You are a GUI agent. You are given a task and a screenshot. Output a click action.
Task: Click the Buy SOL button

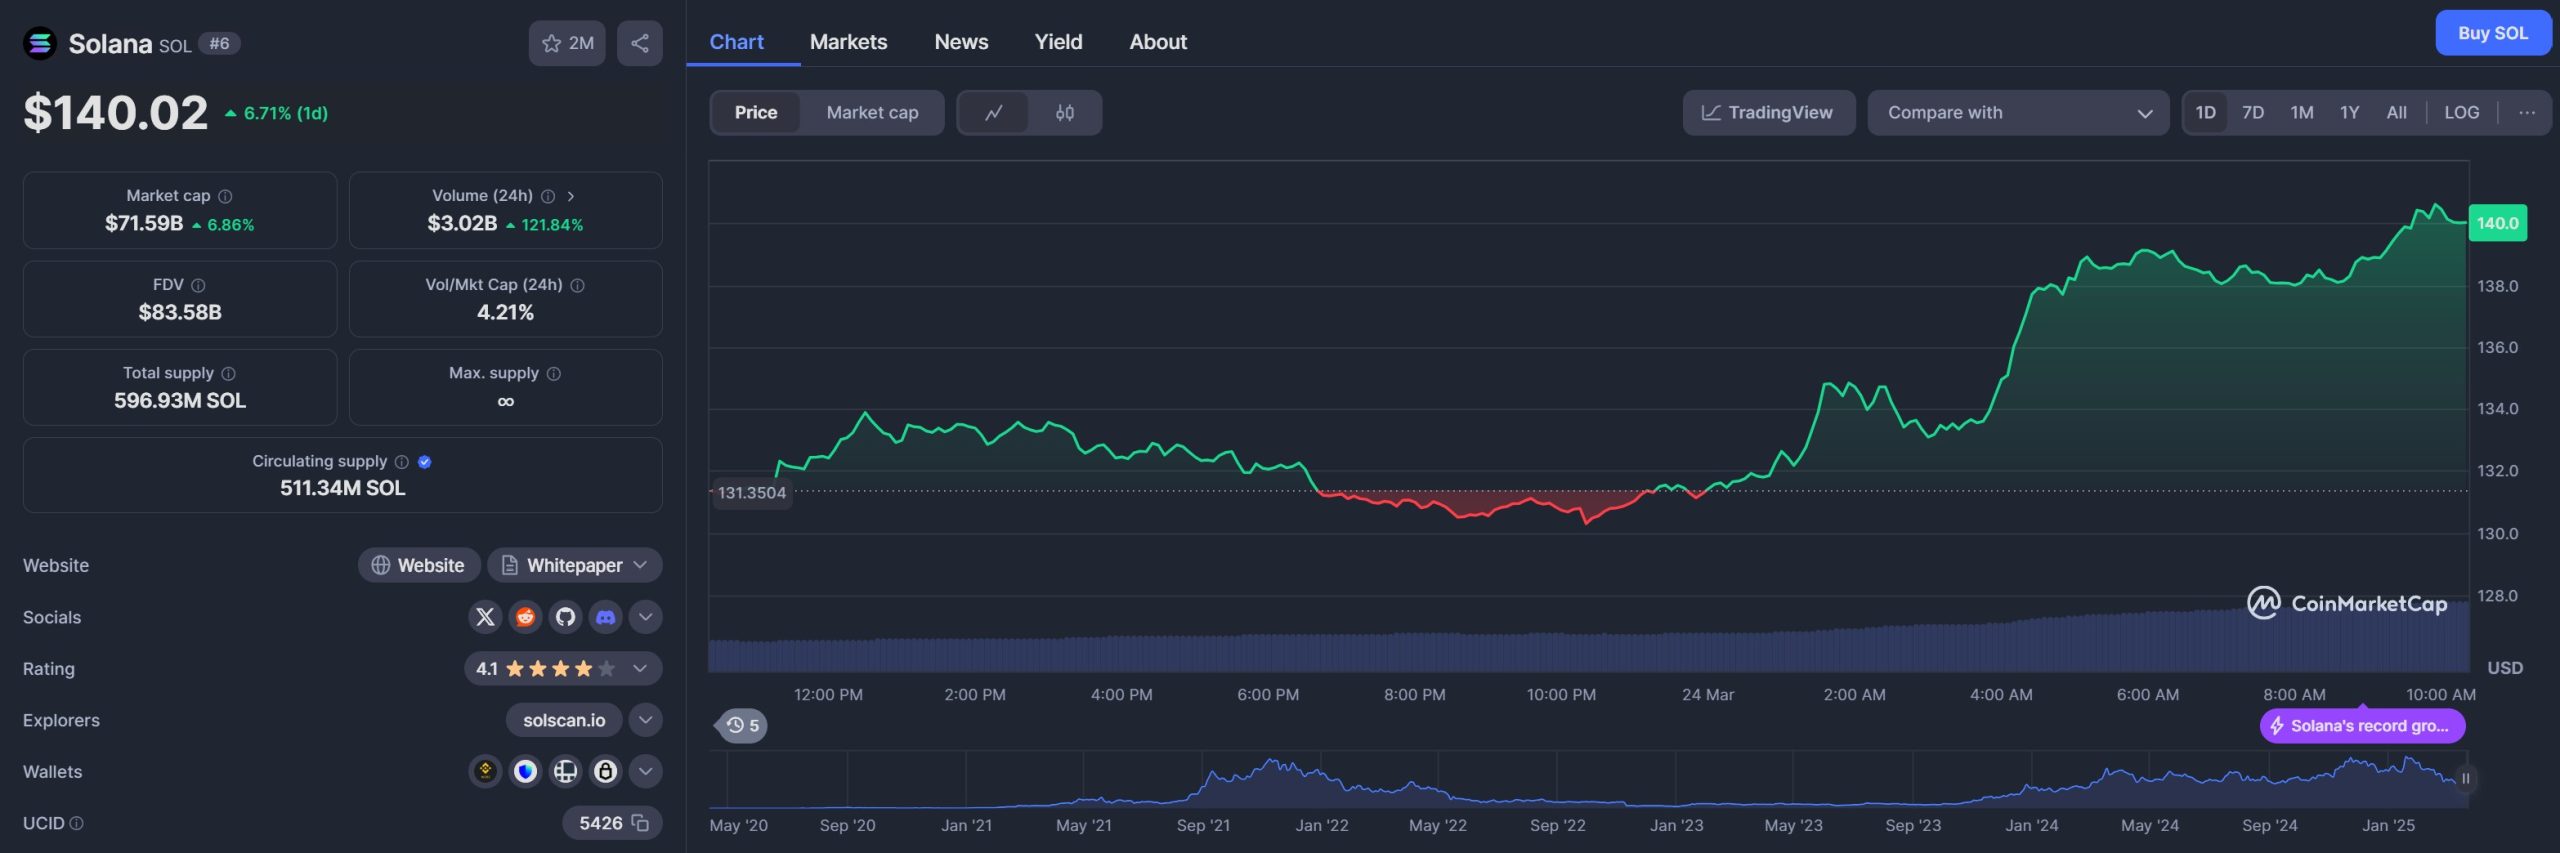[x=2493, y=33]
